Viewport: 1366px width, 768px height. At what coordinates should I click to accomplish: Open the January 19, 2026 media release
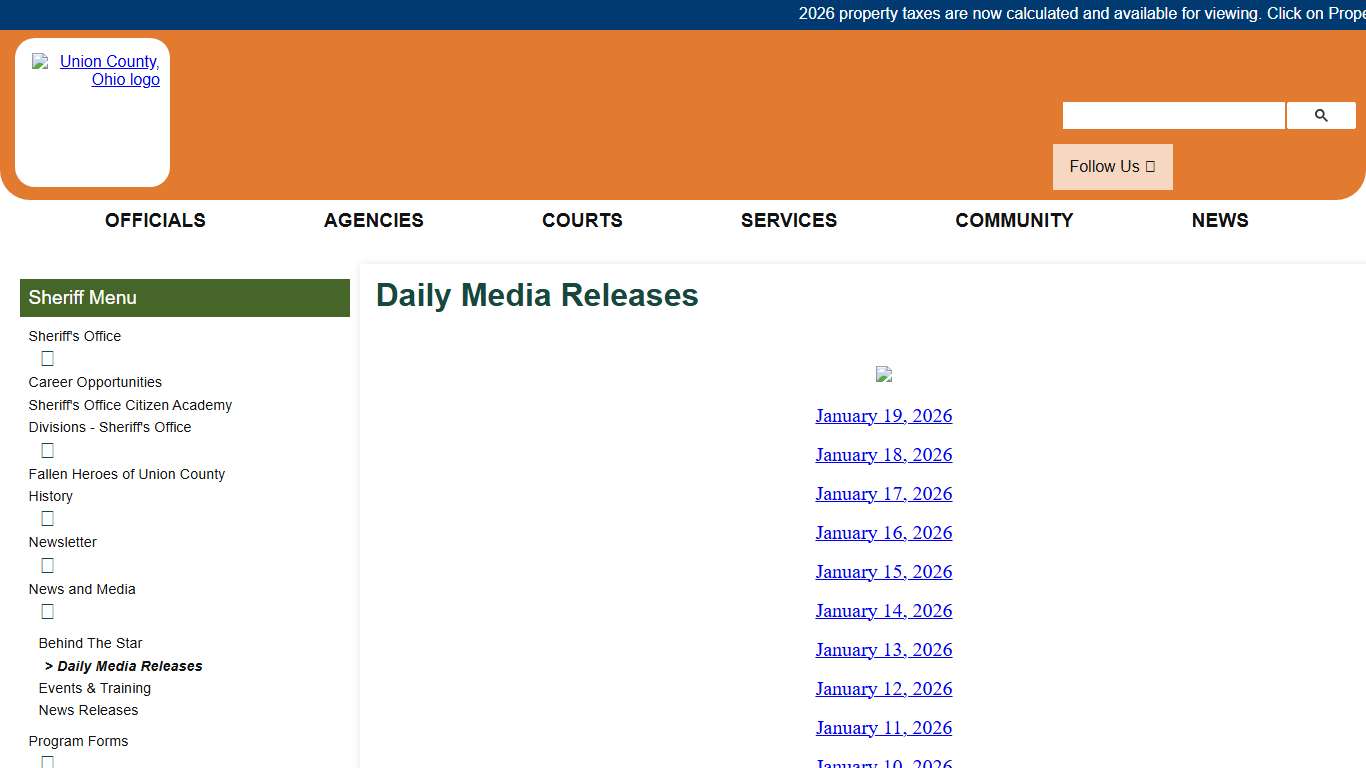(x=884, y=416)
